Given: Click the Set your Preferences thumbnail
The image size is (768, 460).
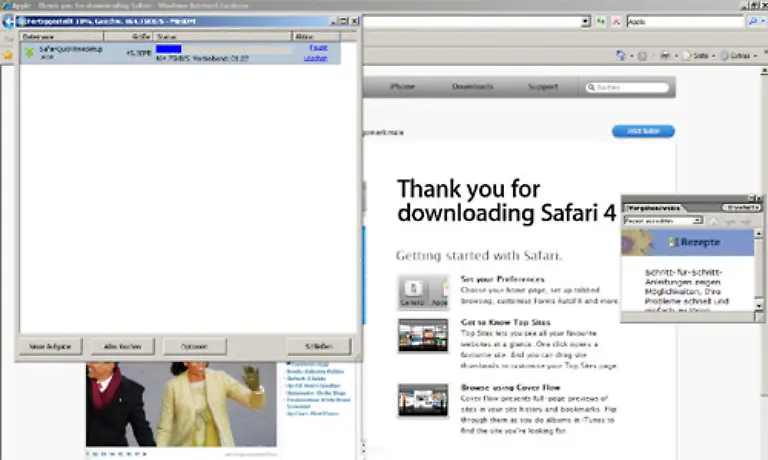Looking at the screenshot, I should (423, 292).
